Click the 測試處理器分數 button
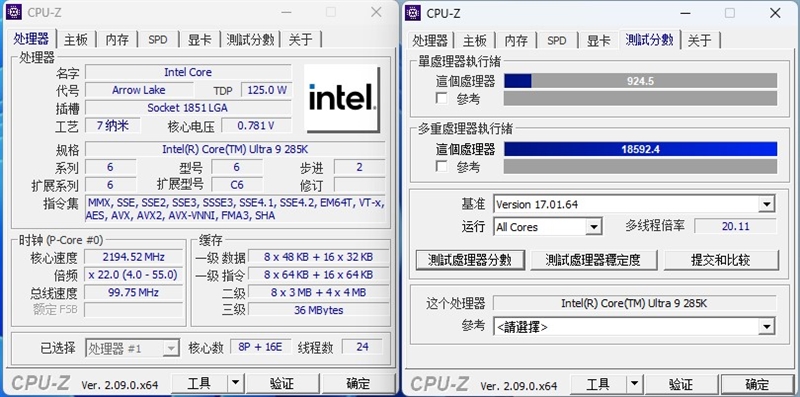The height and width of the screenshot is (397, 800). (470, 260)
